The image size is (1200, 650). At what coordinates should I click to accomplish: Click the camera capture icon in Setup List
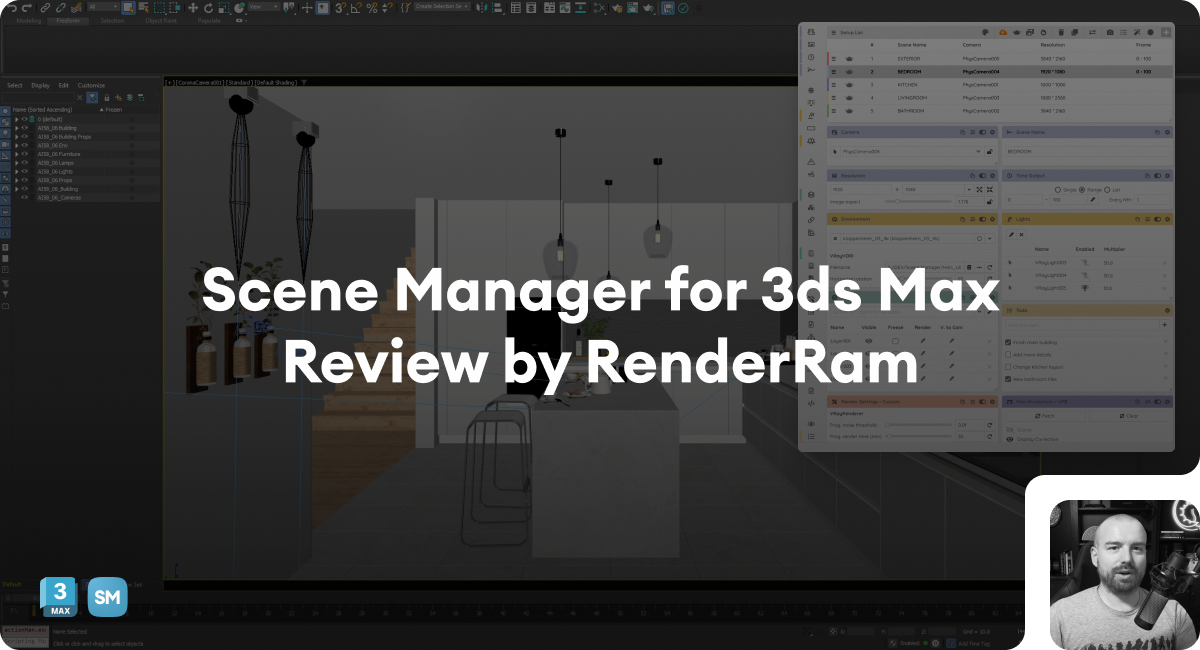[1110, 33]
